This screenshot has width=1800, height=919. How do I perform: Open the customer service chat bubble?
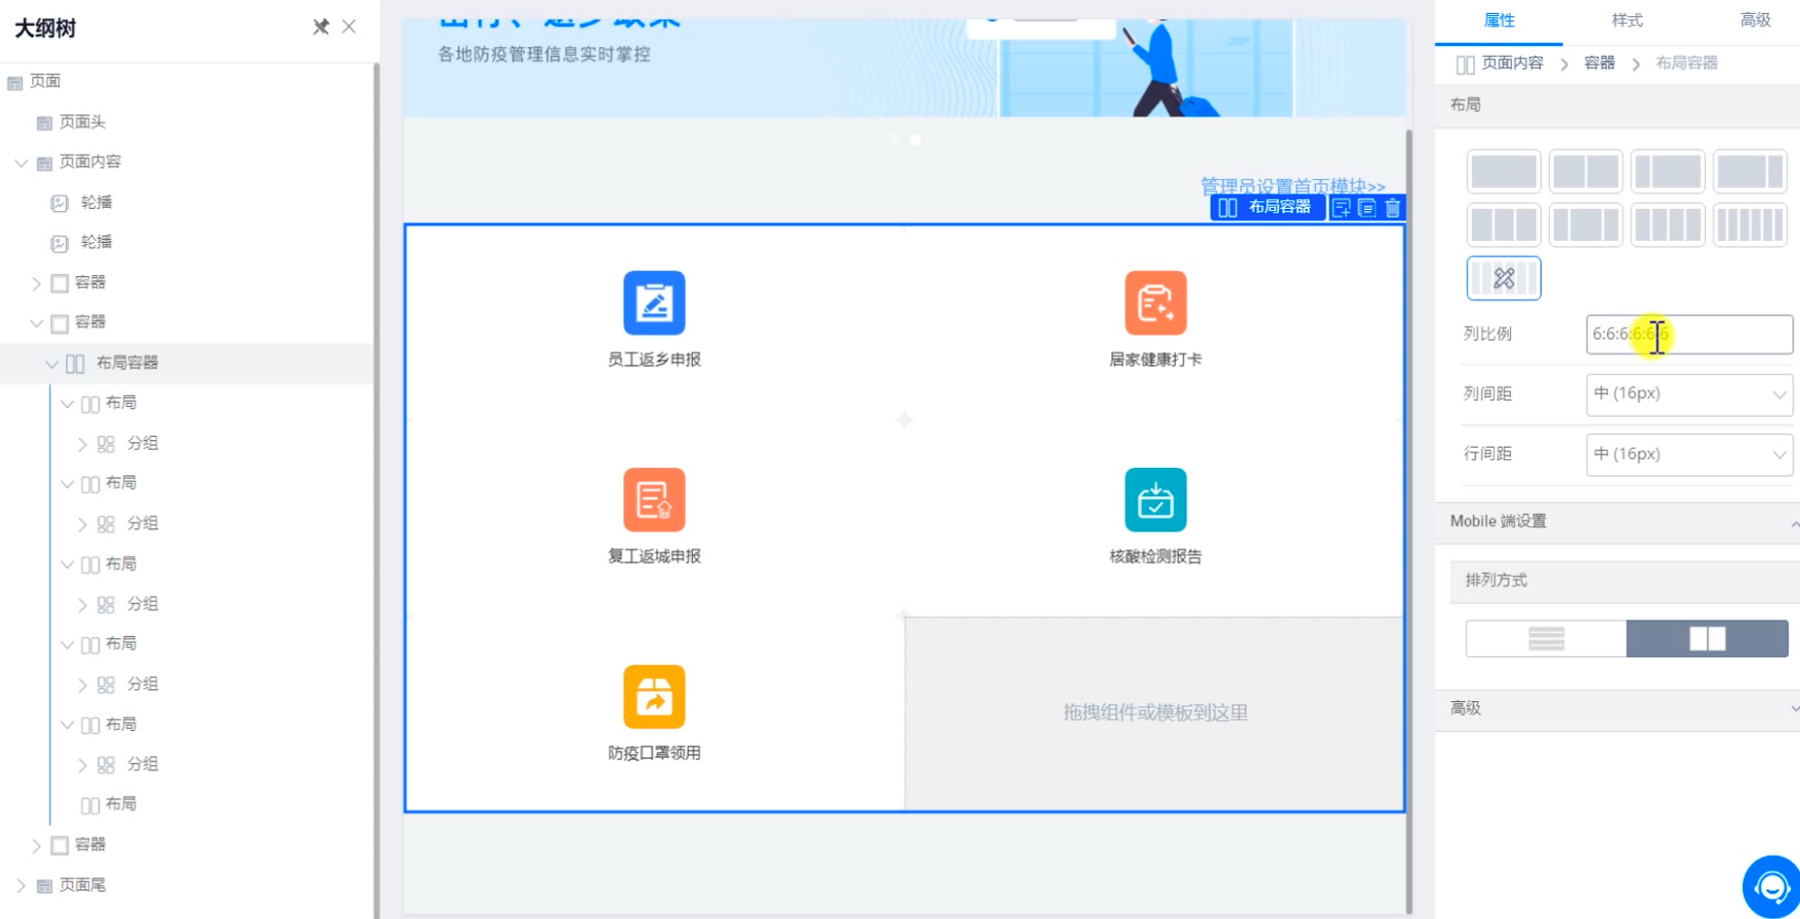click(x=1771, y=886)
